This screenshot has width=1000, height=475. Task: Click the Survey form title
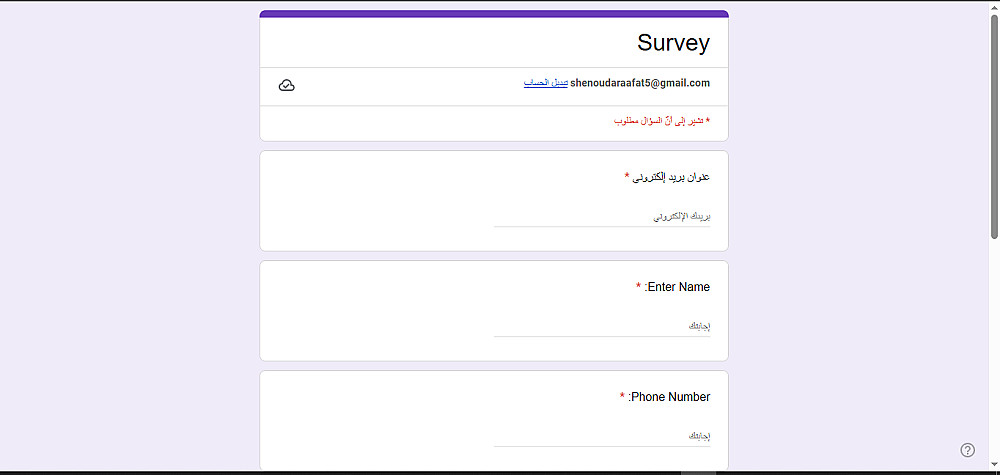(x=673, y=43)
